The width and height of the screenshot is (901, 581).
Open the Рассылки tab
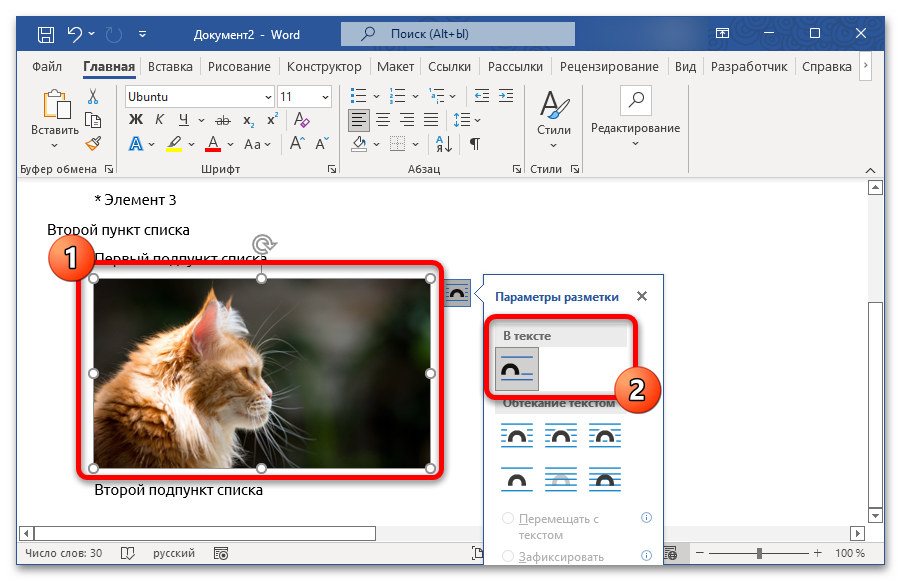click(x=515, y=67)
